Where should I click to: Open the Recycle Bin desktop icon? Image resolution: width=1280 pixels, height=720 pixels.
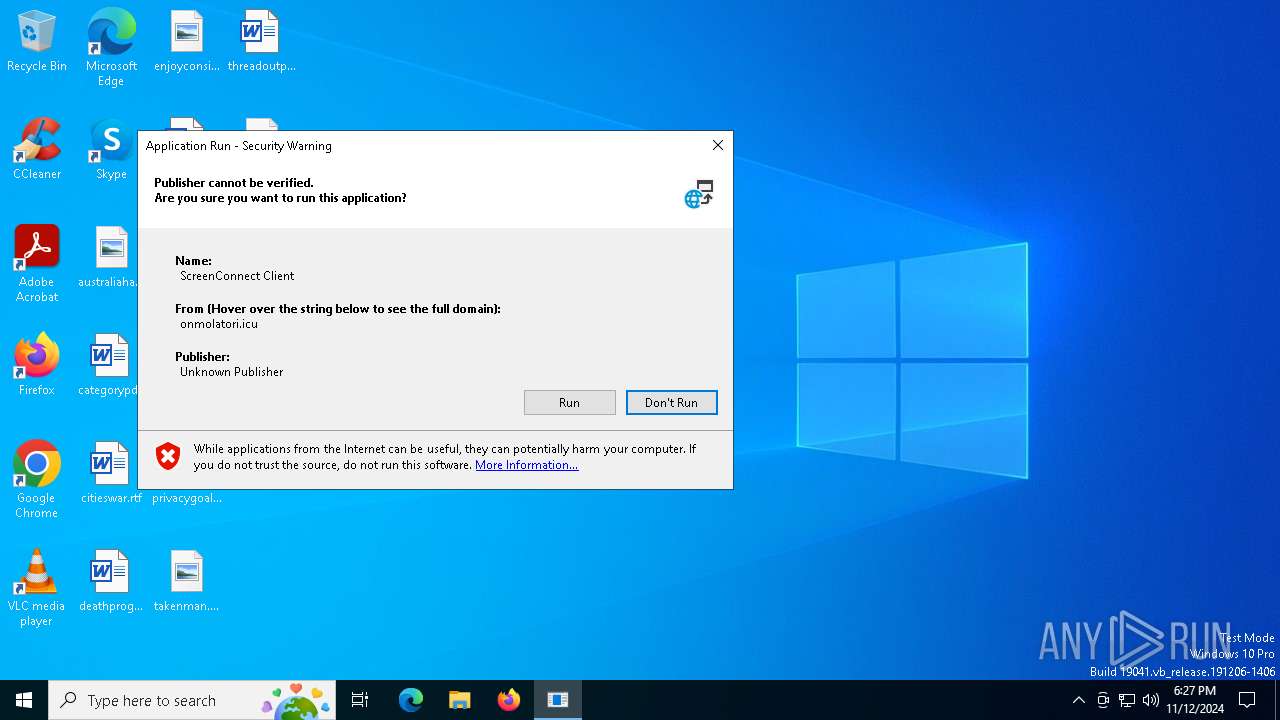click(37, 42)
